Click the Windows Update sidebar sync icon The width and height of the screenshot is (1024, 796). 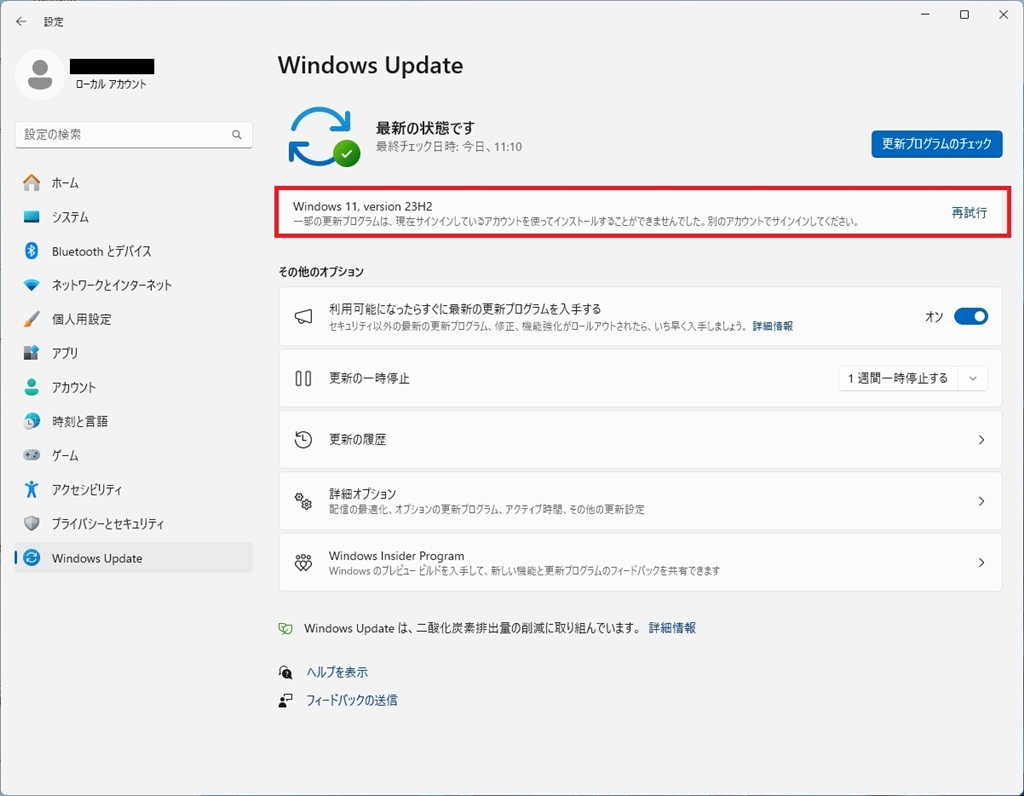31,558
